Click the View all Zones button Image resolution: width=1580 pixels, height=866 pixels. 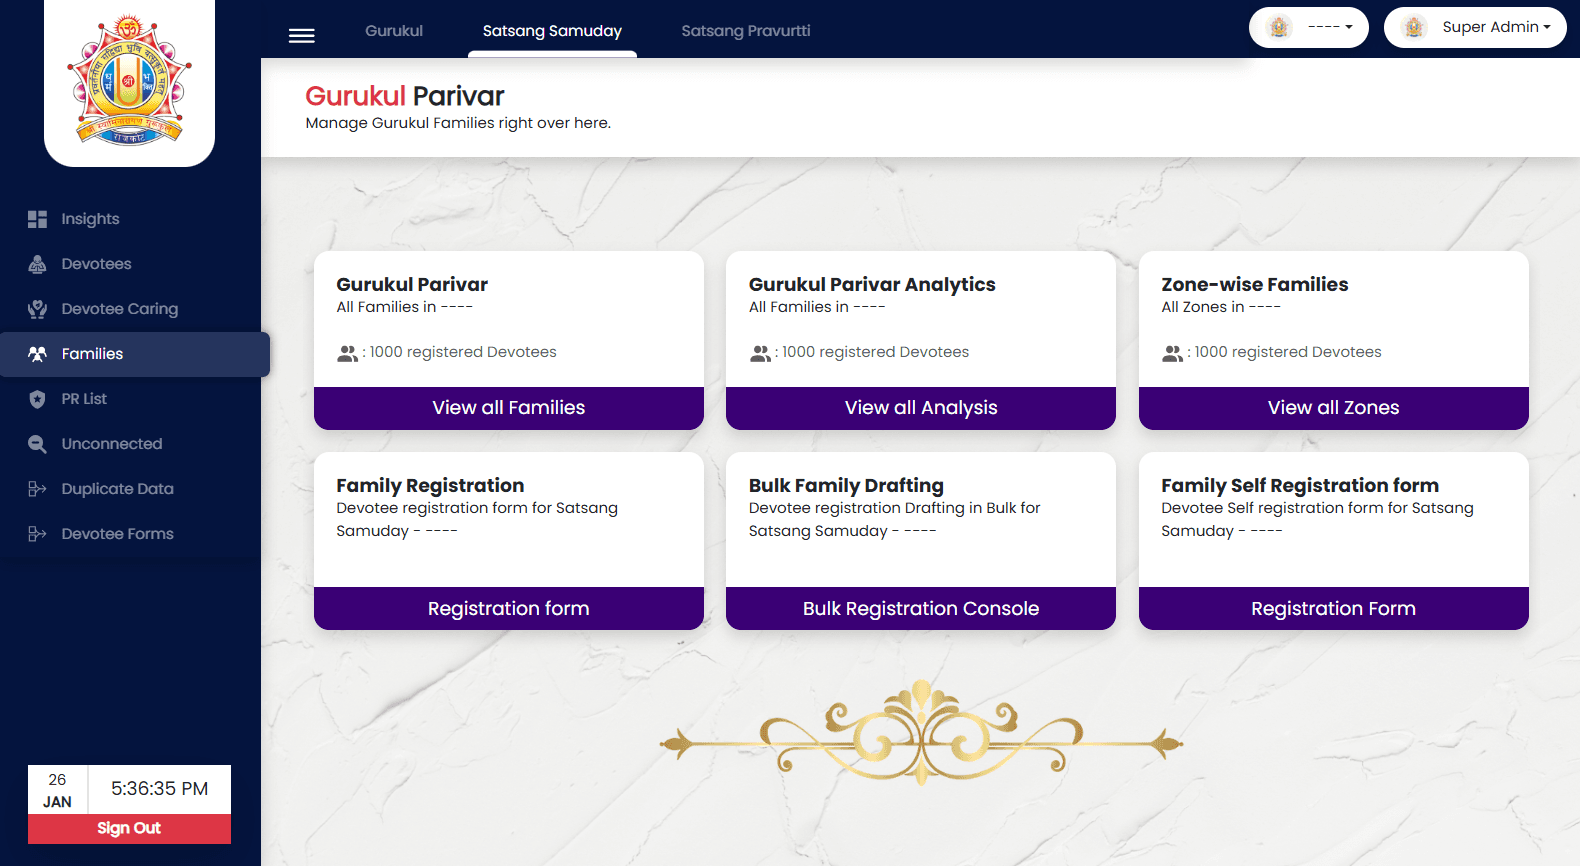1333,408
